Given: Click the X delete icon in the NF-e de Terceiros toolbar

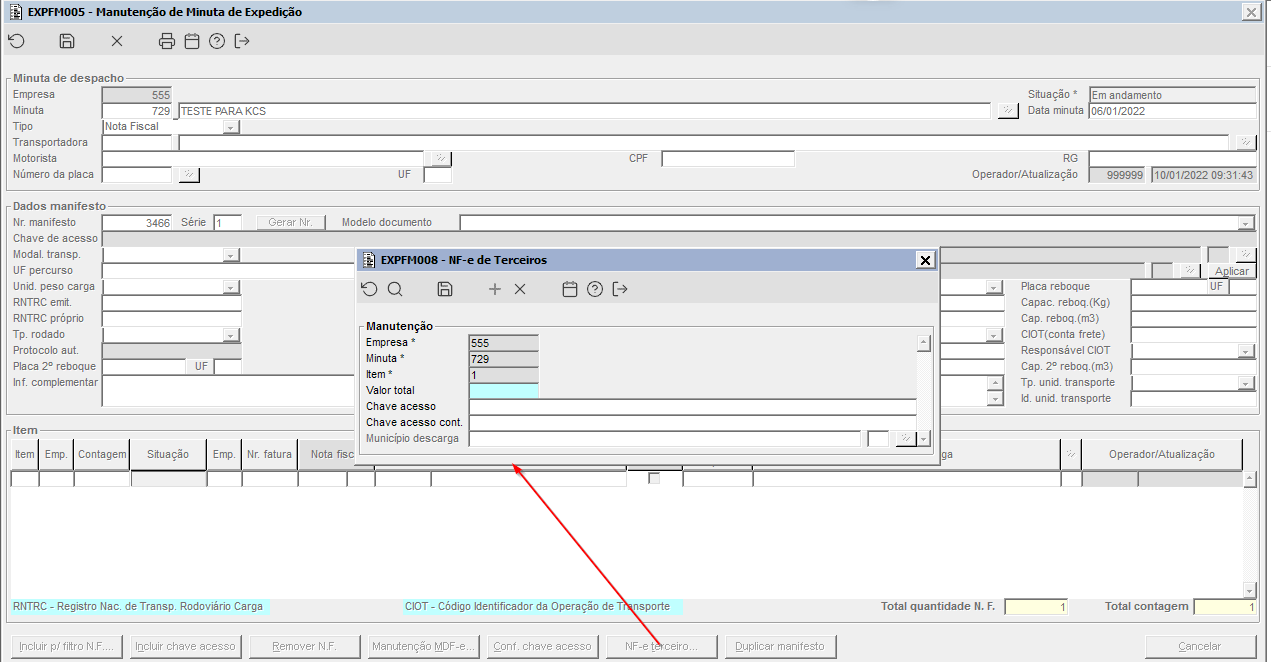Looking at the screenshot, I should point(520,289).
